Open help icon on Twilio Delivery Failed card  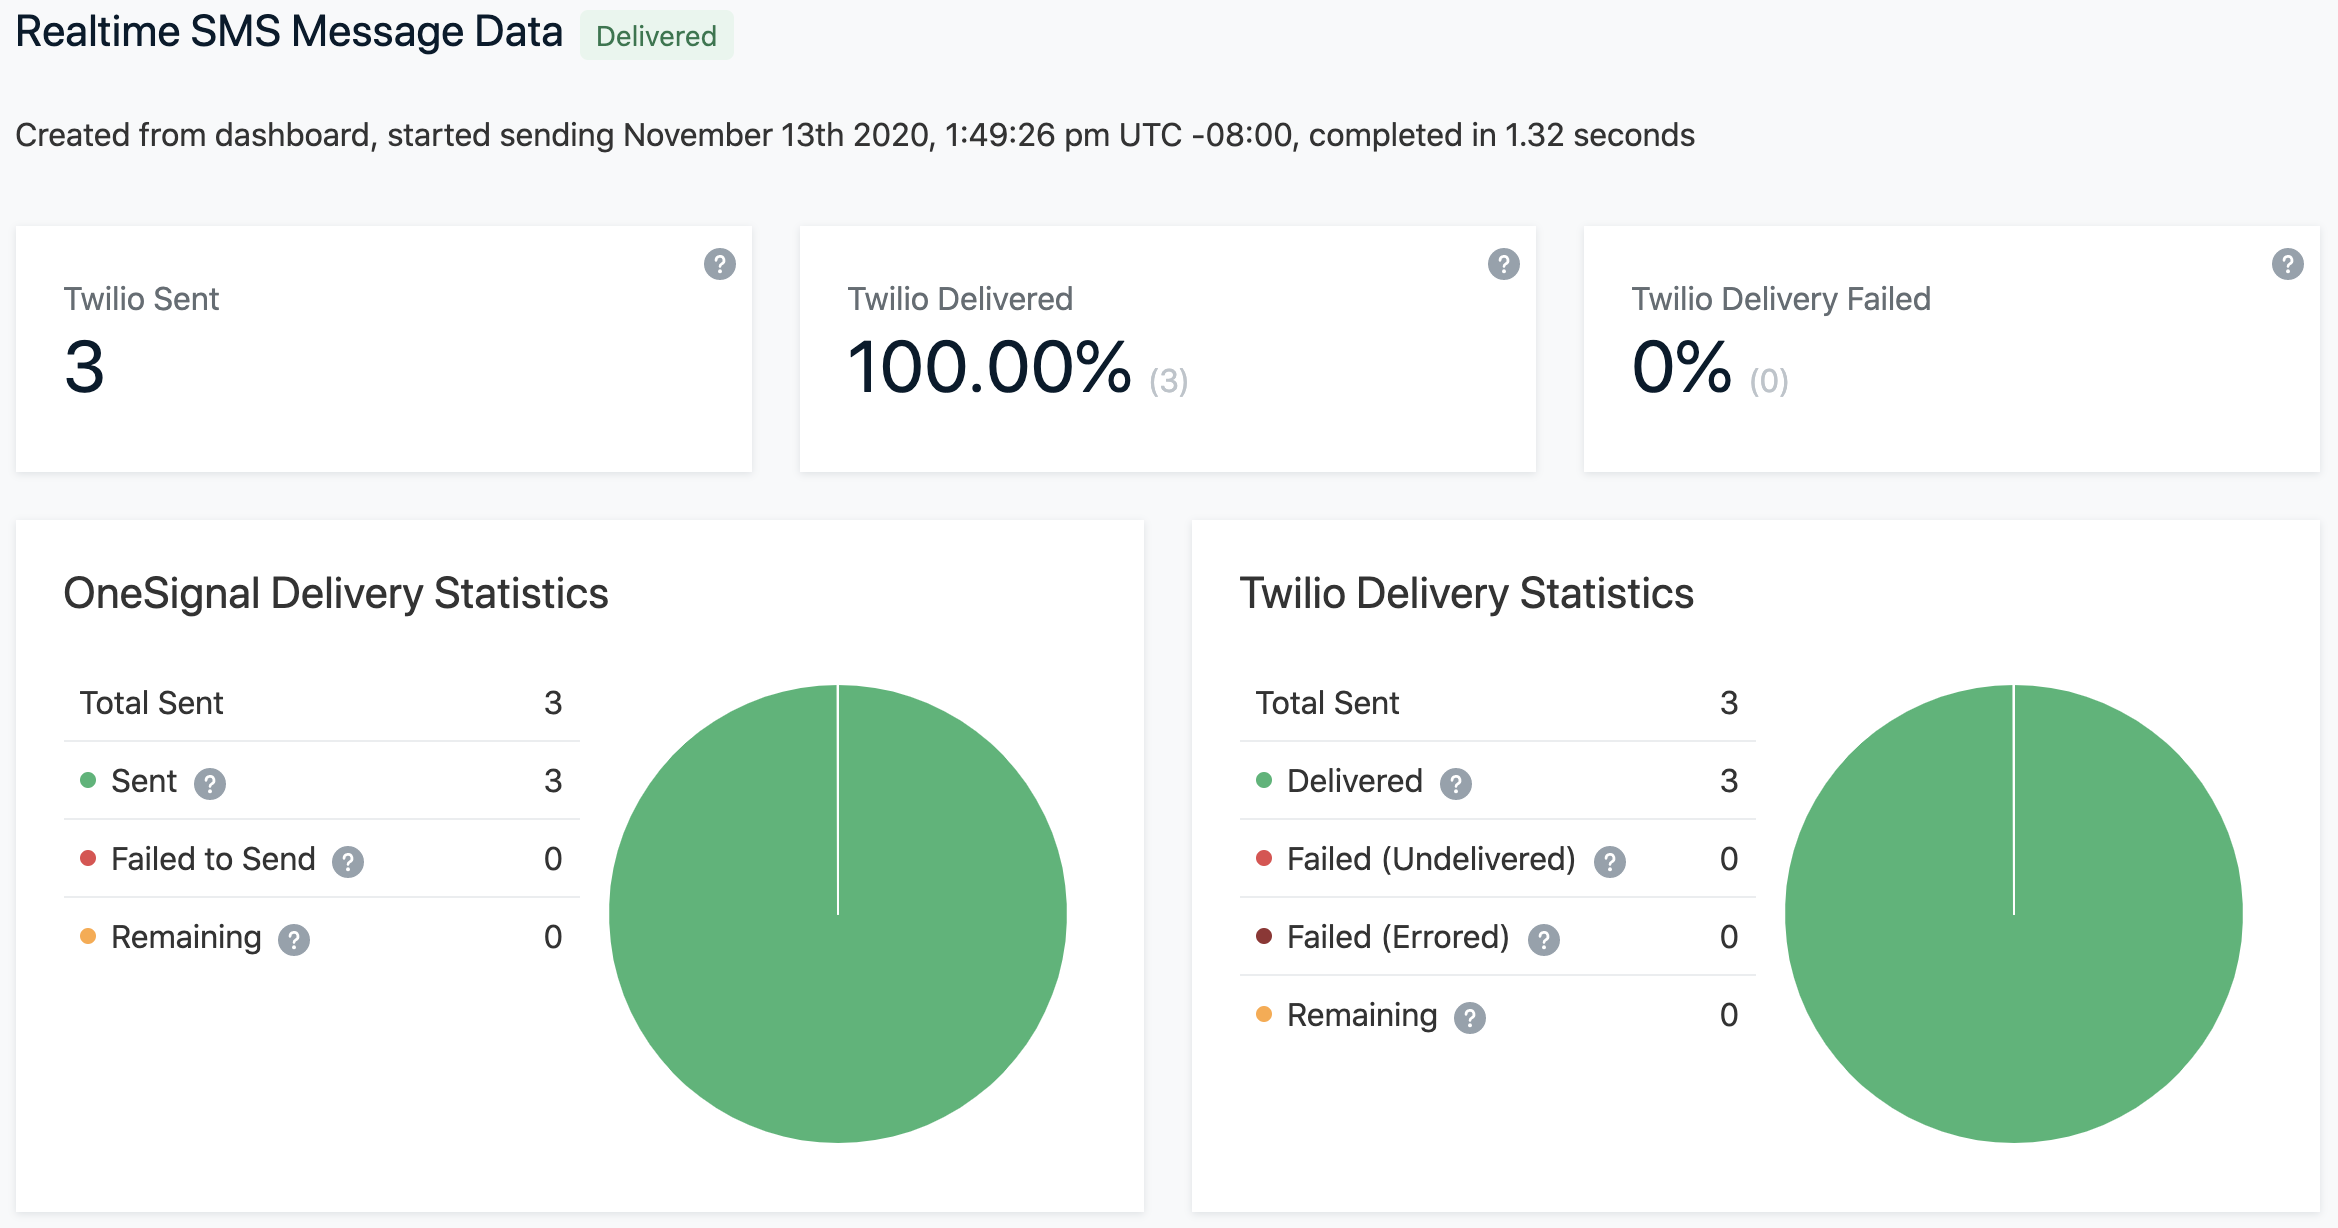pos(2288,264)
